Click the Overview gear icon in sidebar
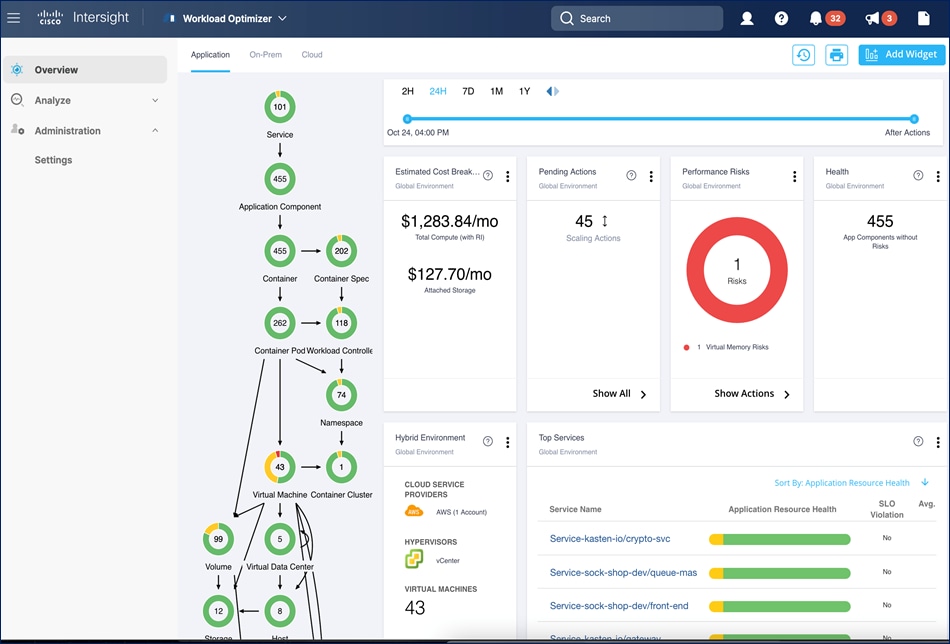 tap(15, 69)
